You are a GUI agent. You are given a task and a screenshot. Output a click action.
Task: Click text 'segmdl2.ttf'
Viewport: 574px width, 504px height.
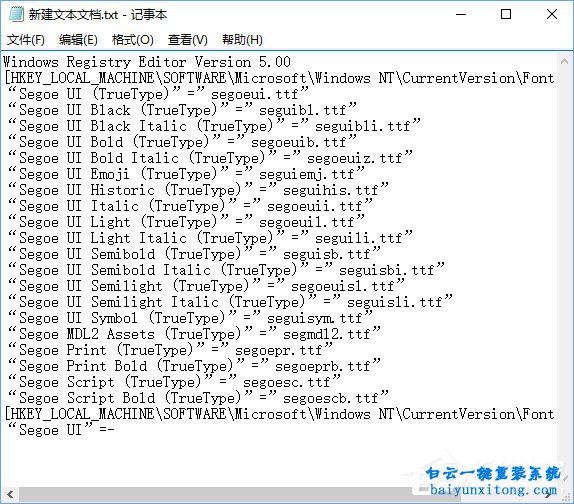coord(327,334)
